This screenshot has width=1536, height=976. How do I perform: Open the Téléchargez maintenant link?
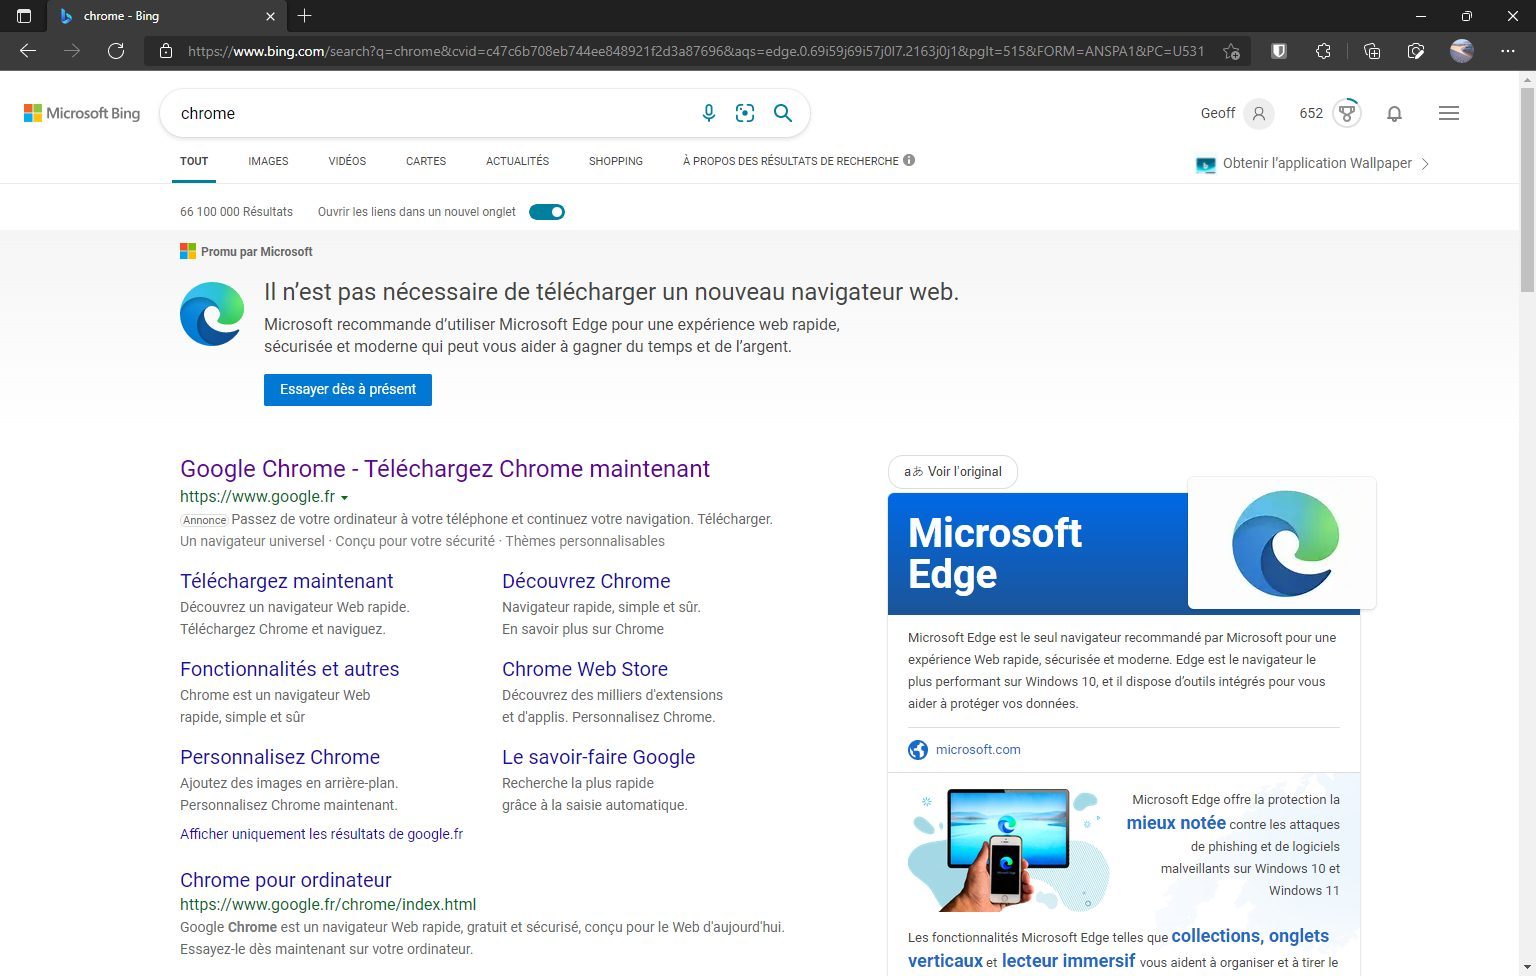click(287, 581)
